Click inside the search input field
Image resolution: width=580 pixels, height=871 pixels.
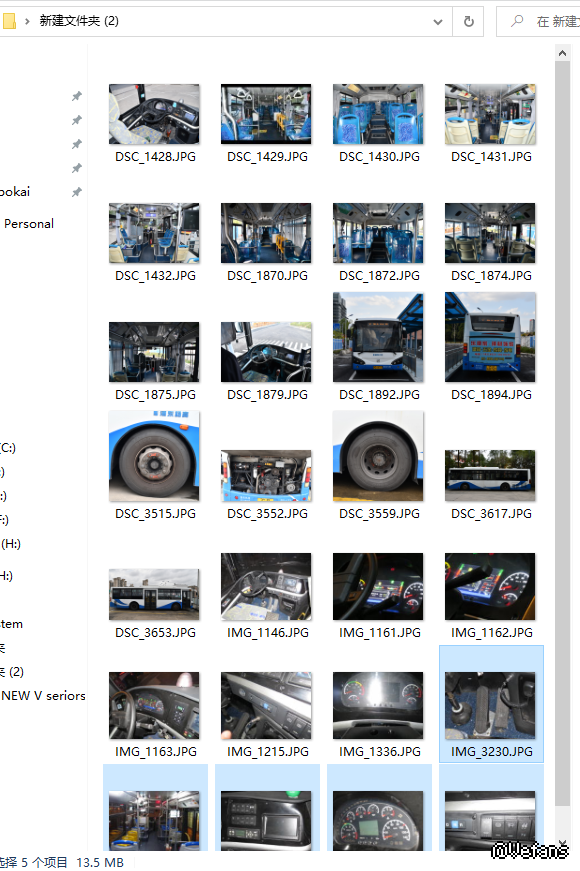[557, 22]
